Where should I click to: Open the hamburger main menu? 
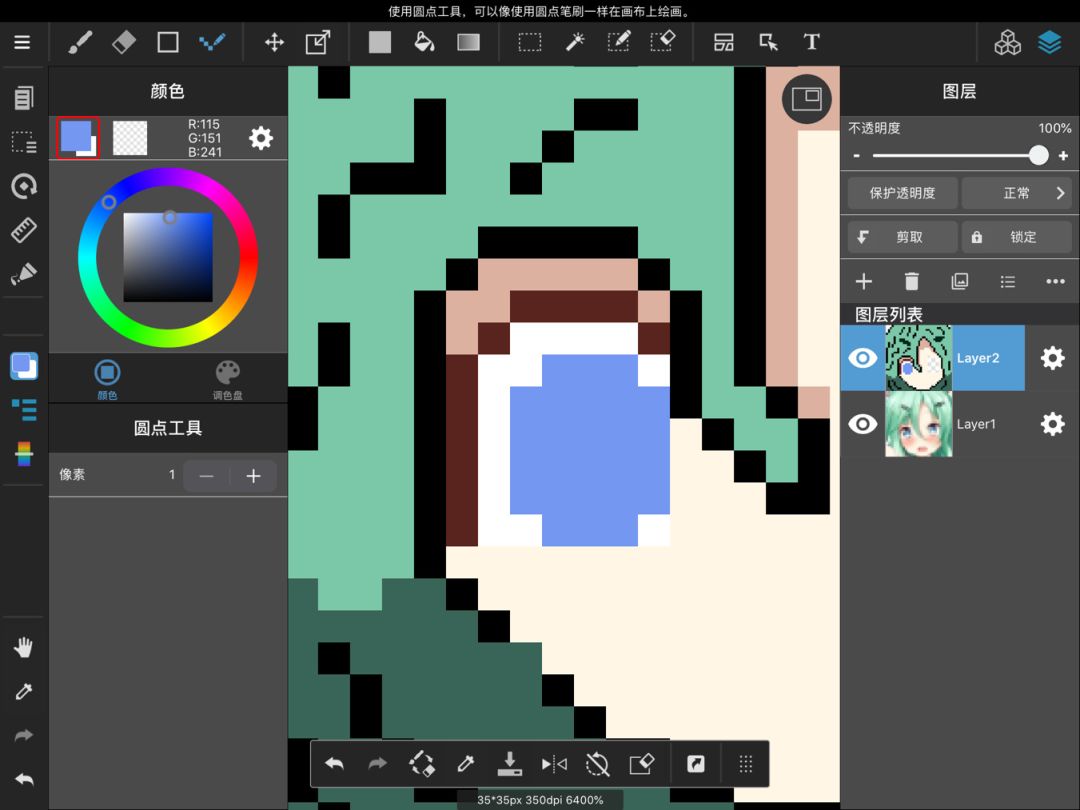(x=22, y=42)
